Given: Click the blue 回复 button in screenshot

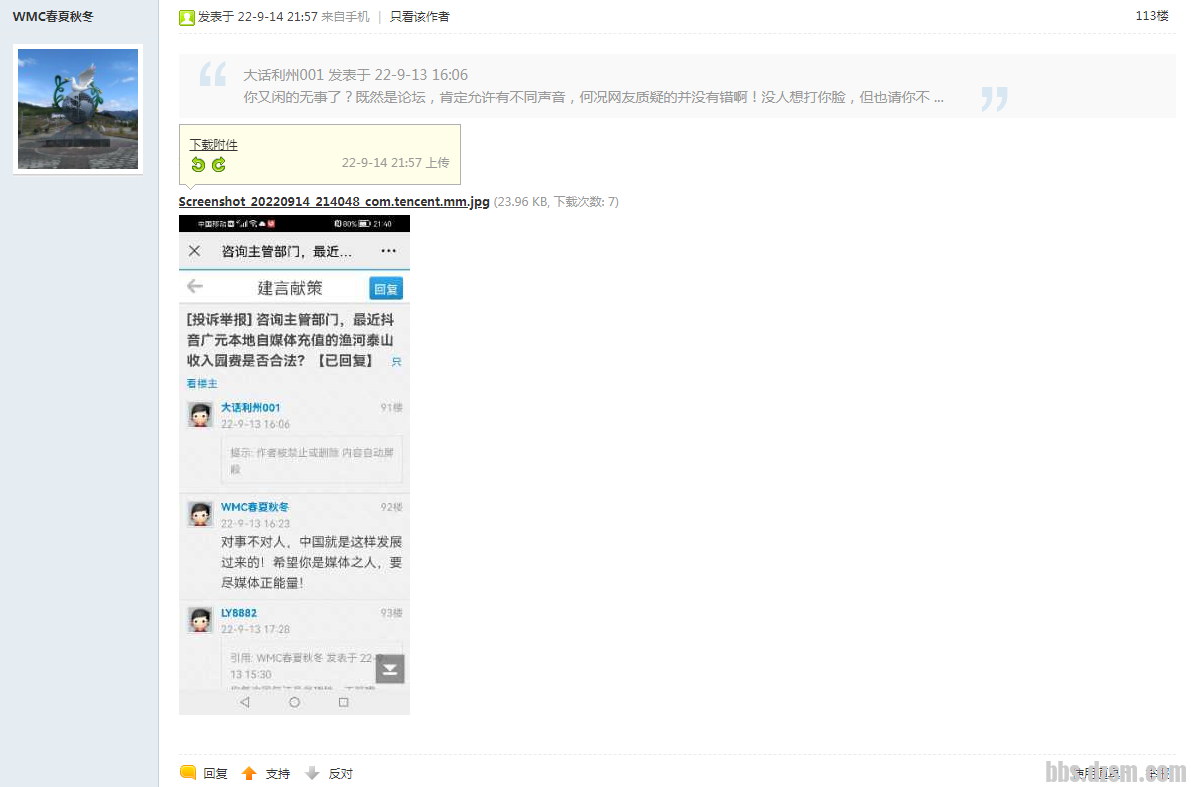Looking at the screenshot, I should [386, 288].
